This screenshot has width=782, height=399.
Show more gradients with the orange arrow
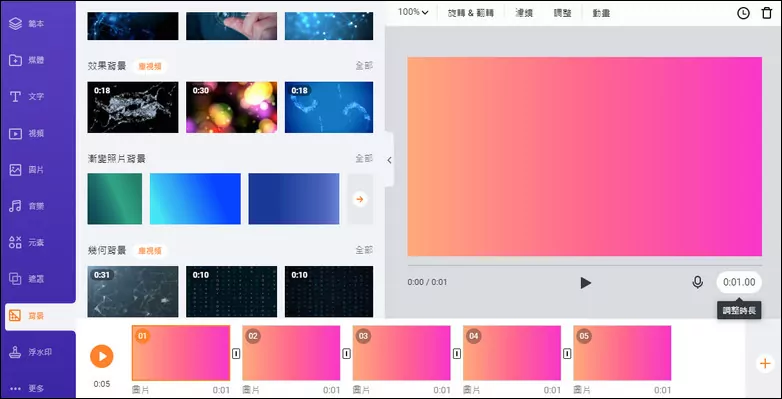(360, 200)
